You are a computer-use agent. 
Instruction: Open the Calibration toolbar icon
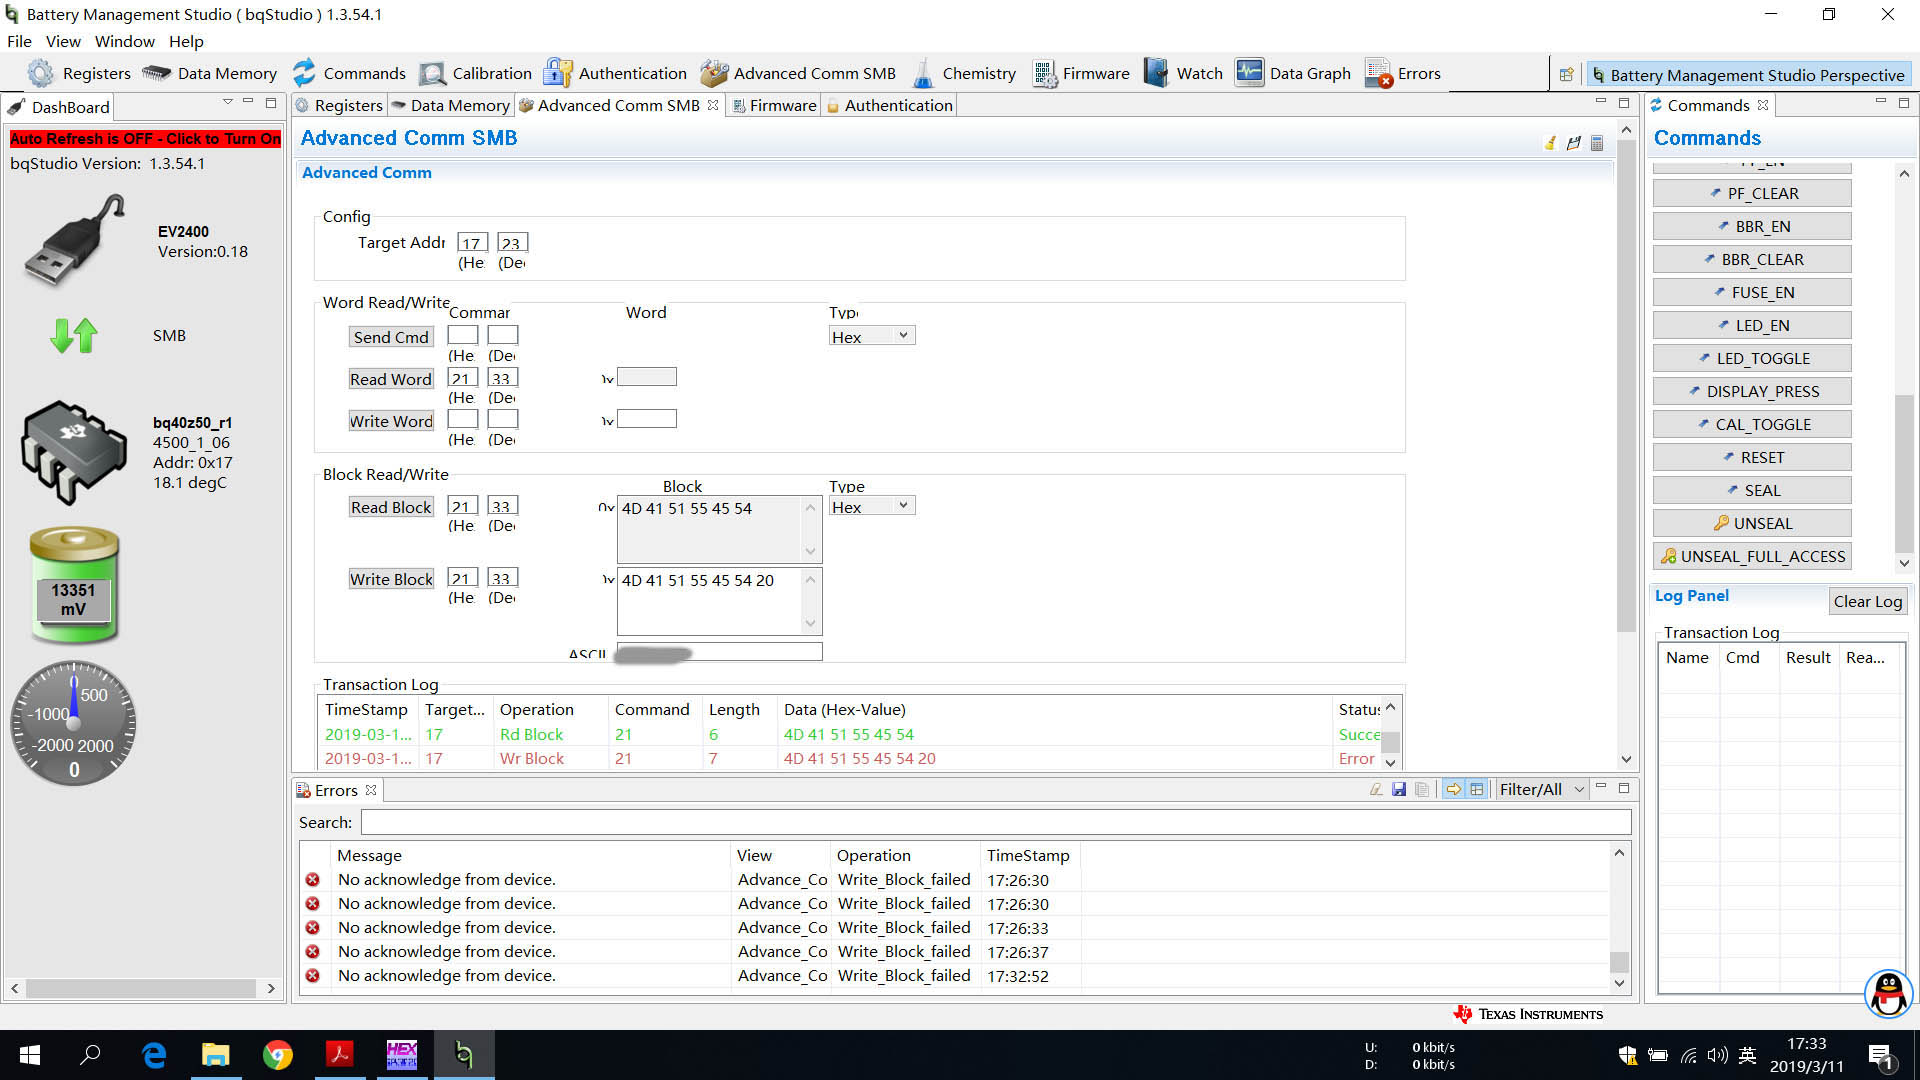(433, 73)
